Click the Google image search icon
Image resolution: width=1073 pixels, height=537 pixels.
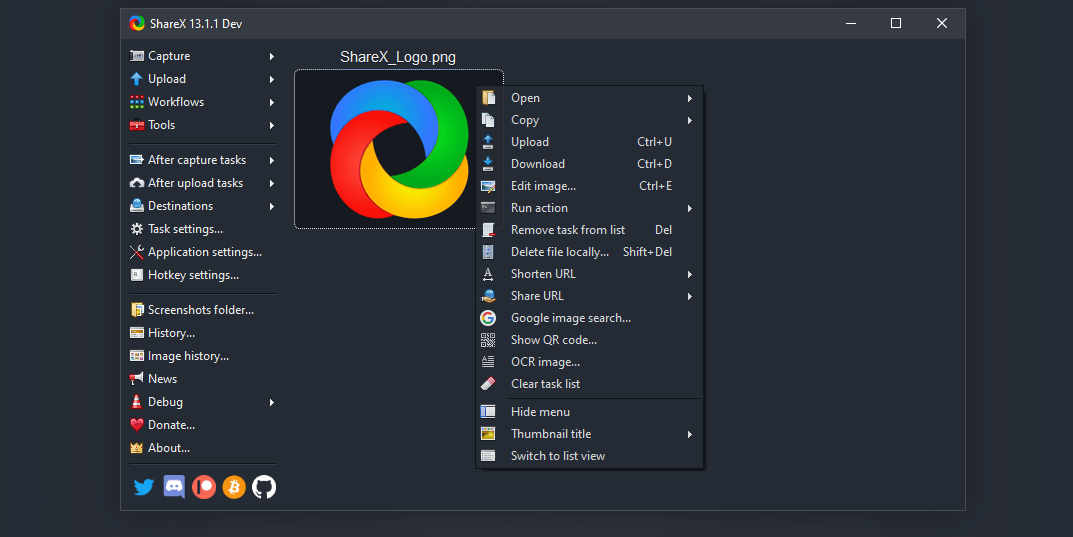pos(488,318)
